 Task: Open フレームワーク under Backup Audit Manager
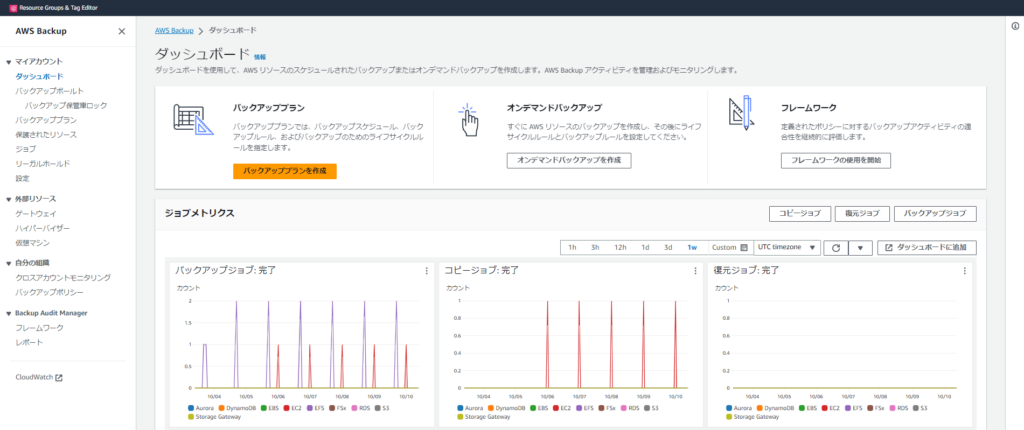pos(39,327)
